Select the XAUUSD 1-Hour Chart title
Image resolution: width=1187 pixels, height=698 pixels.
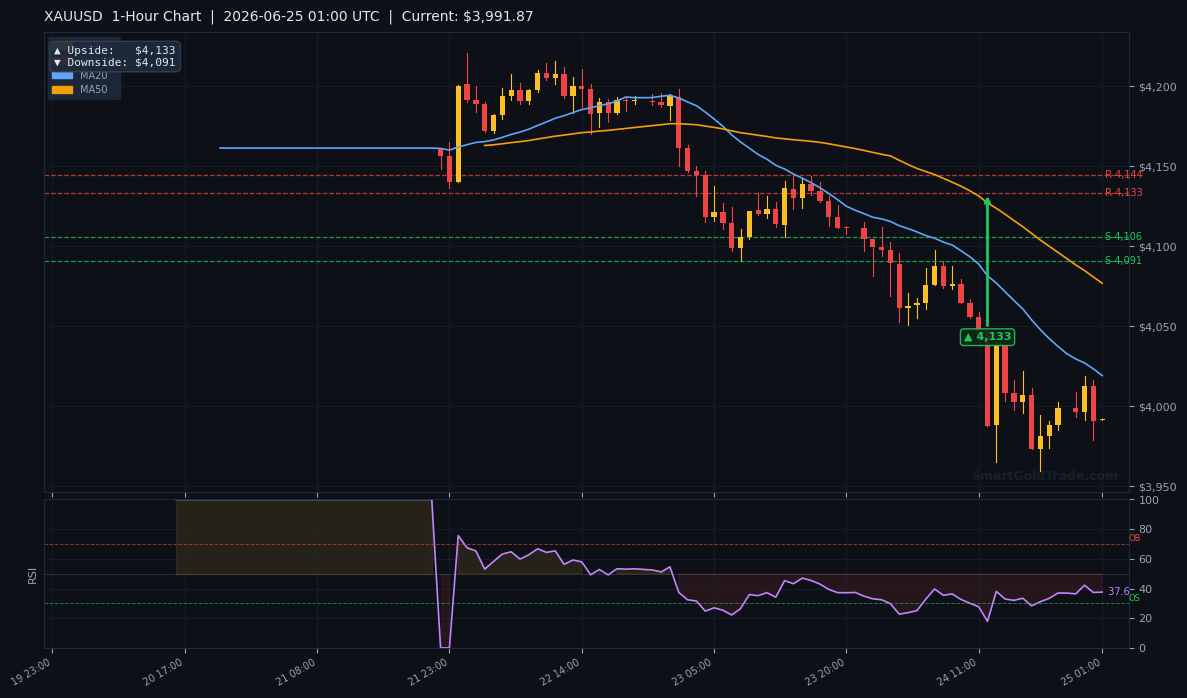click(123, 17)
